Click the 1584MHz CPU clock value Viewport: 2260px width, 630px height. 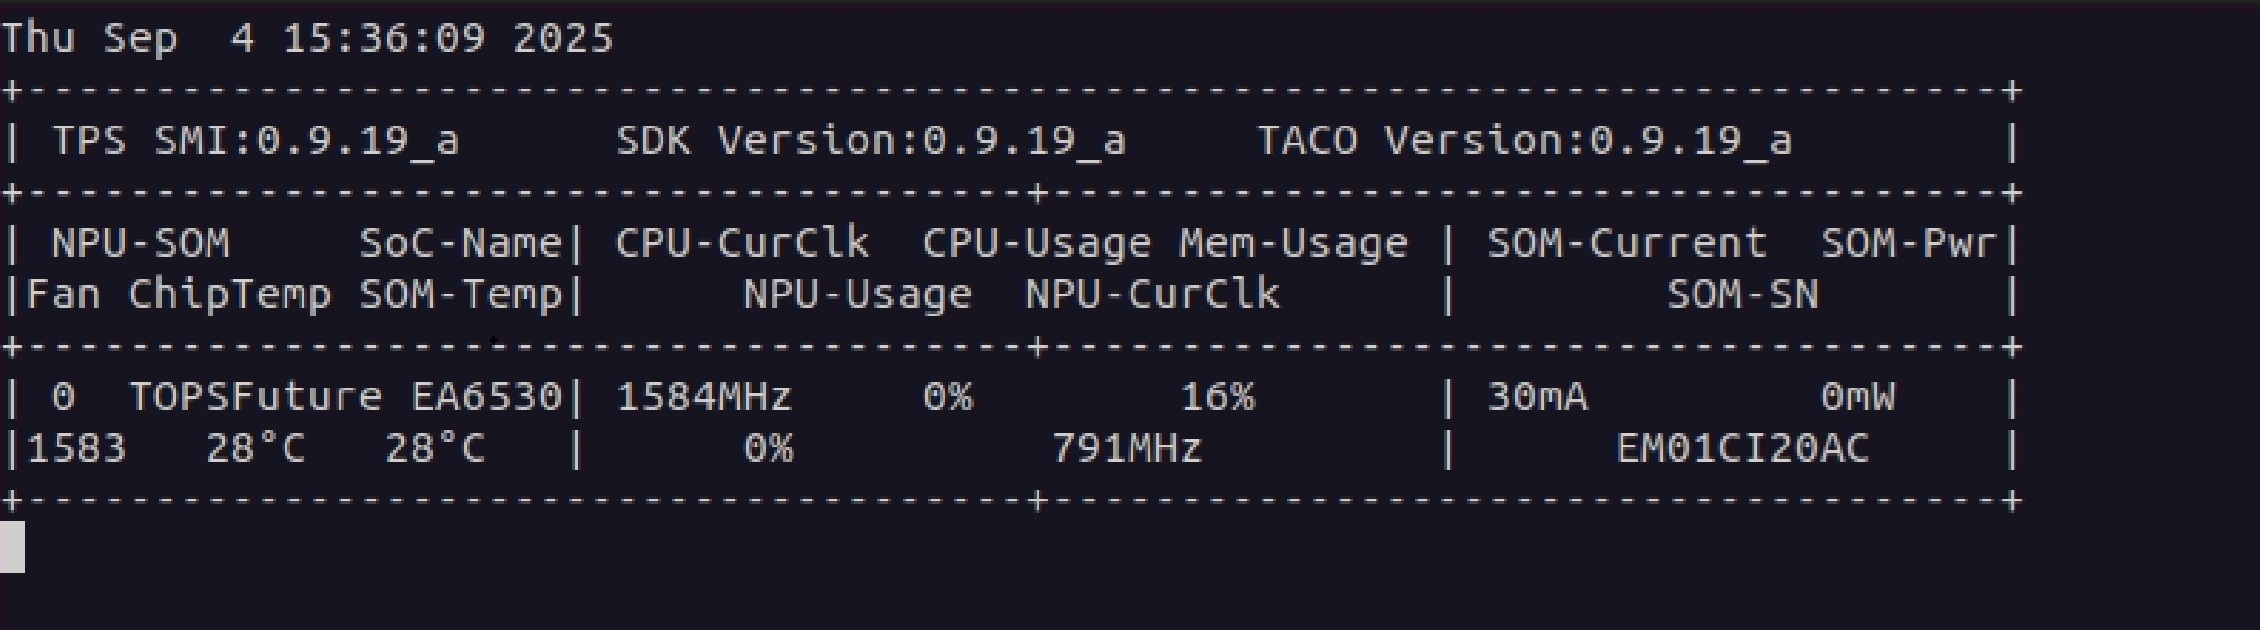(703, 397)
